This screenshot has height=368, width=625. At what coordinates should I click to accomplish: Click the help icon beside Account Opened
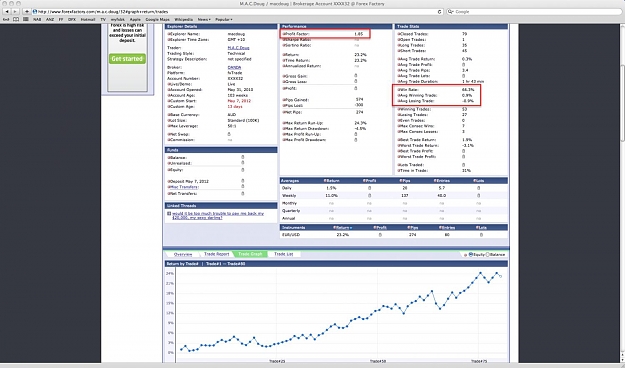169,90
